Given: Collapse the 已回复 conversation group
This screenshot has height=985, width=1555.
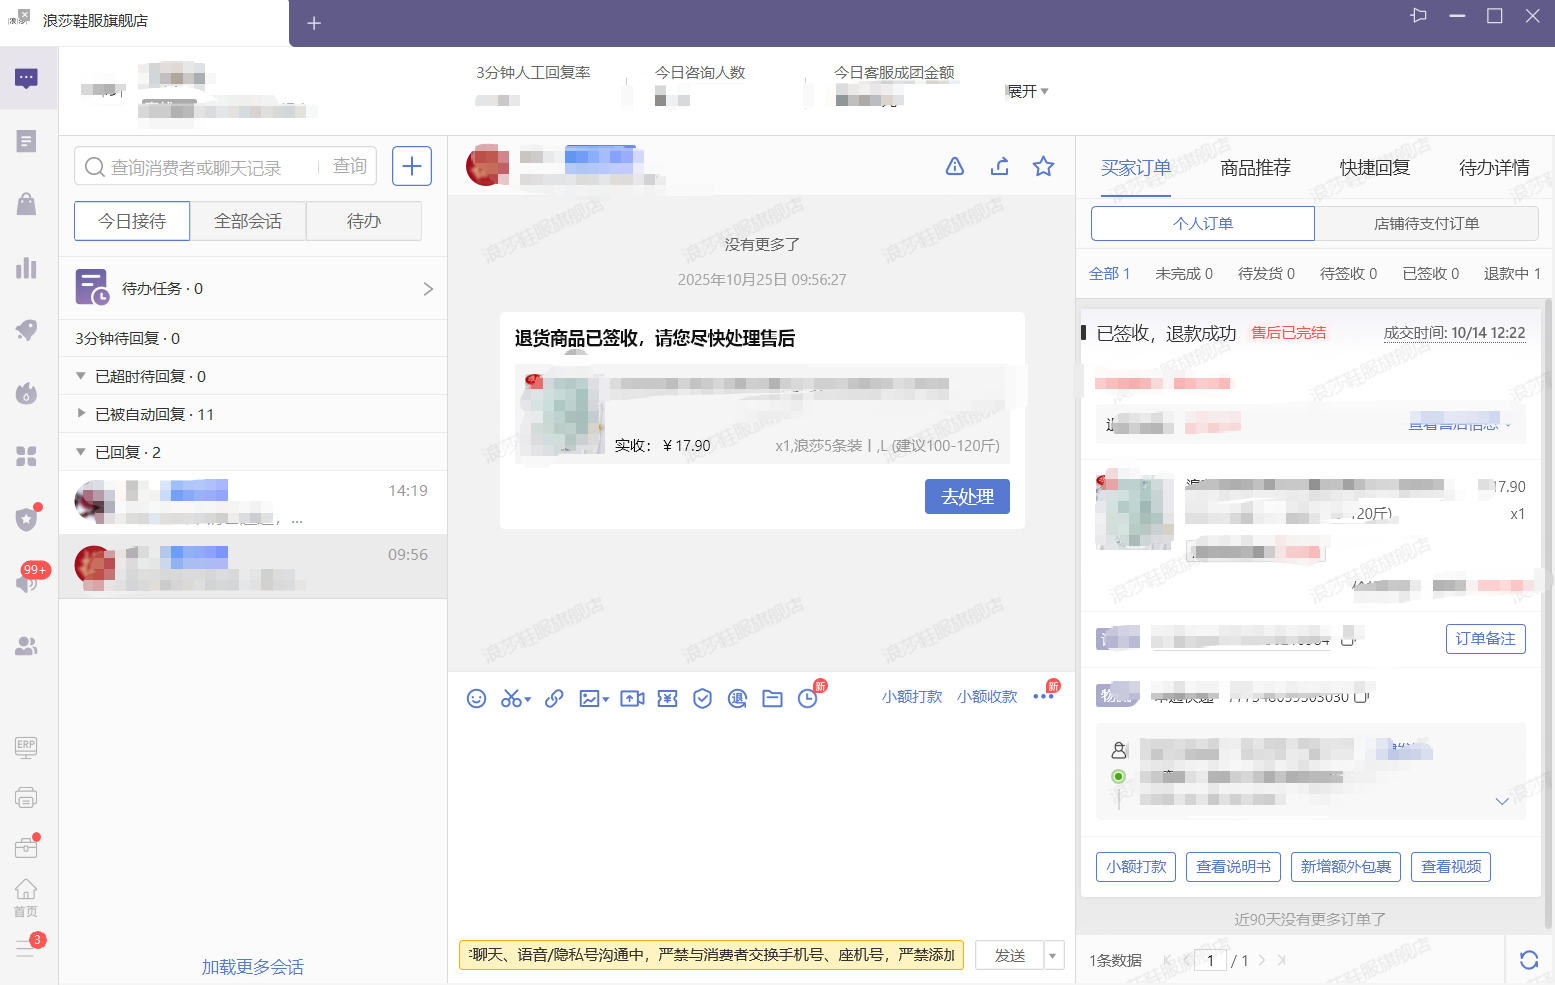Looking at the screenshot, I should 81,452.
